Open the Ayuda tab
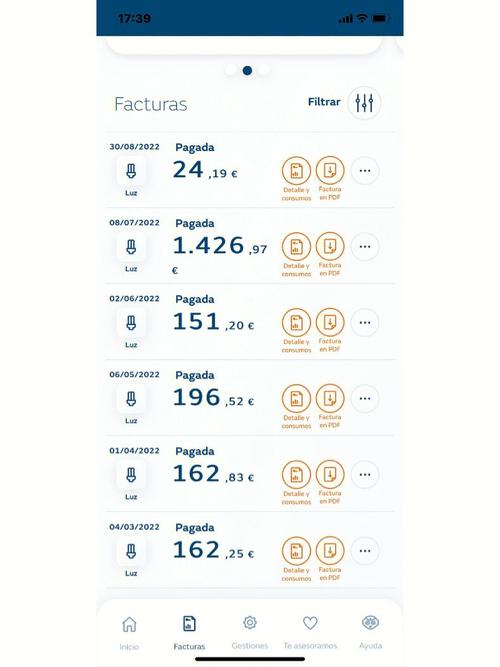This screenshot has width=500, height=667. (370, 633)
